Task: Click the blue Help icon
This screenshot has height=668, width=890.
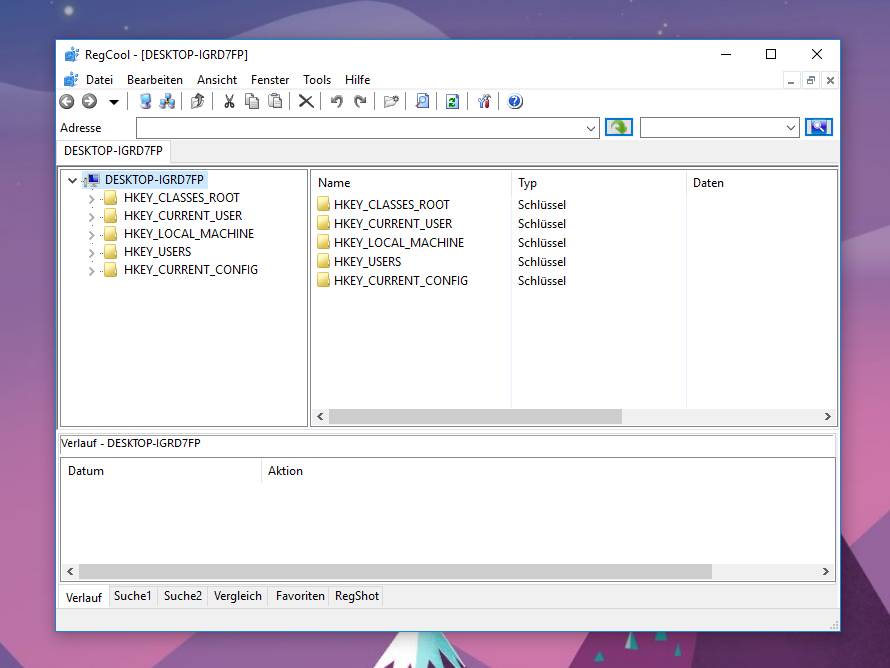Action: (514, 101)
